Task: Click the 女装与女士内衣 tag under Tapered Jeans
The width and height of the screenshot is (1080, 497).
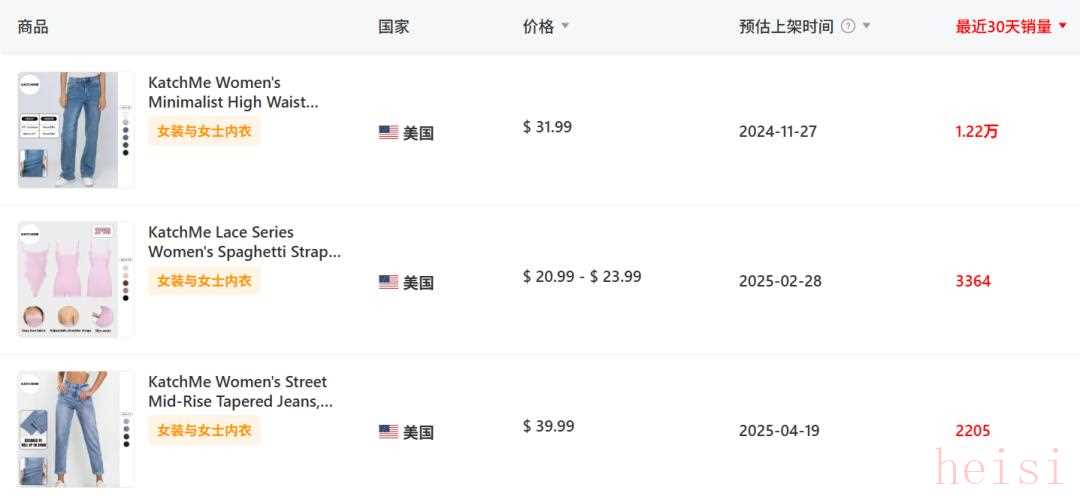Action: coord(204,431)
